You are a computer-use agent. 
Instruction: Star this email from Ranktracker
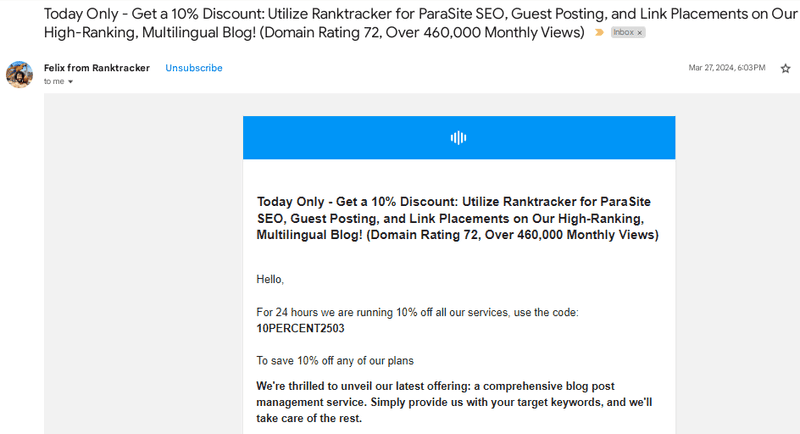(785, 69)
